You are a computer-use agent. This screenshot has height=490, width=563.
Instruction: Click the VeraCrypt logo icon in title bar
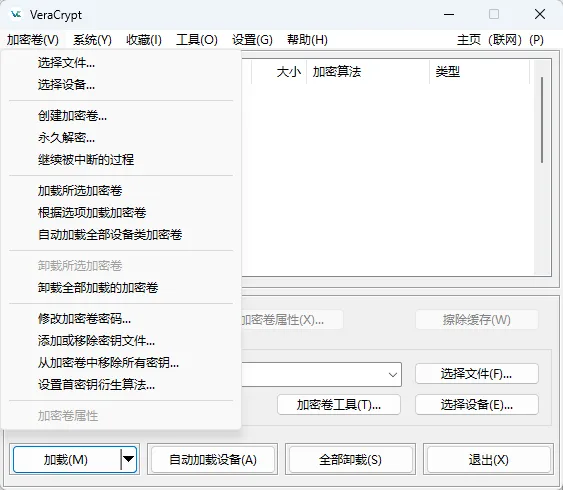17,15
